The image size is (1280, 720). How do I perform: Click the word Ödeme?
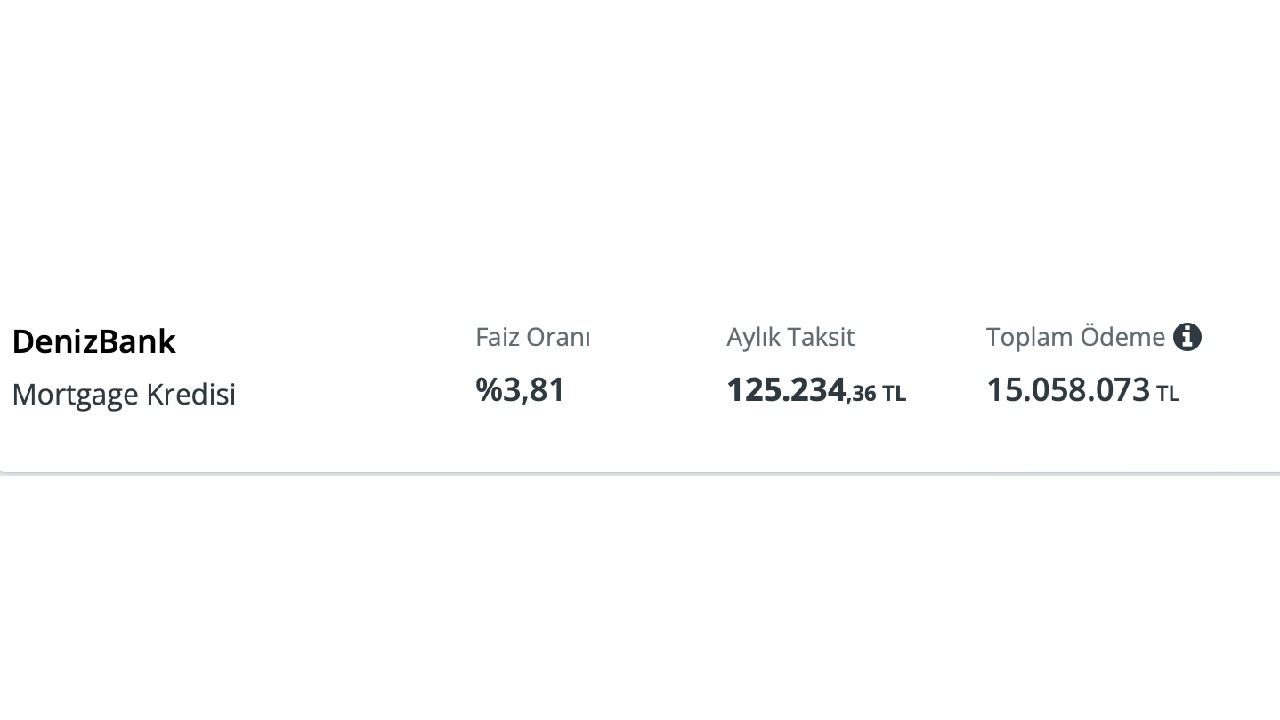point(1123,337)
